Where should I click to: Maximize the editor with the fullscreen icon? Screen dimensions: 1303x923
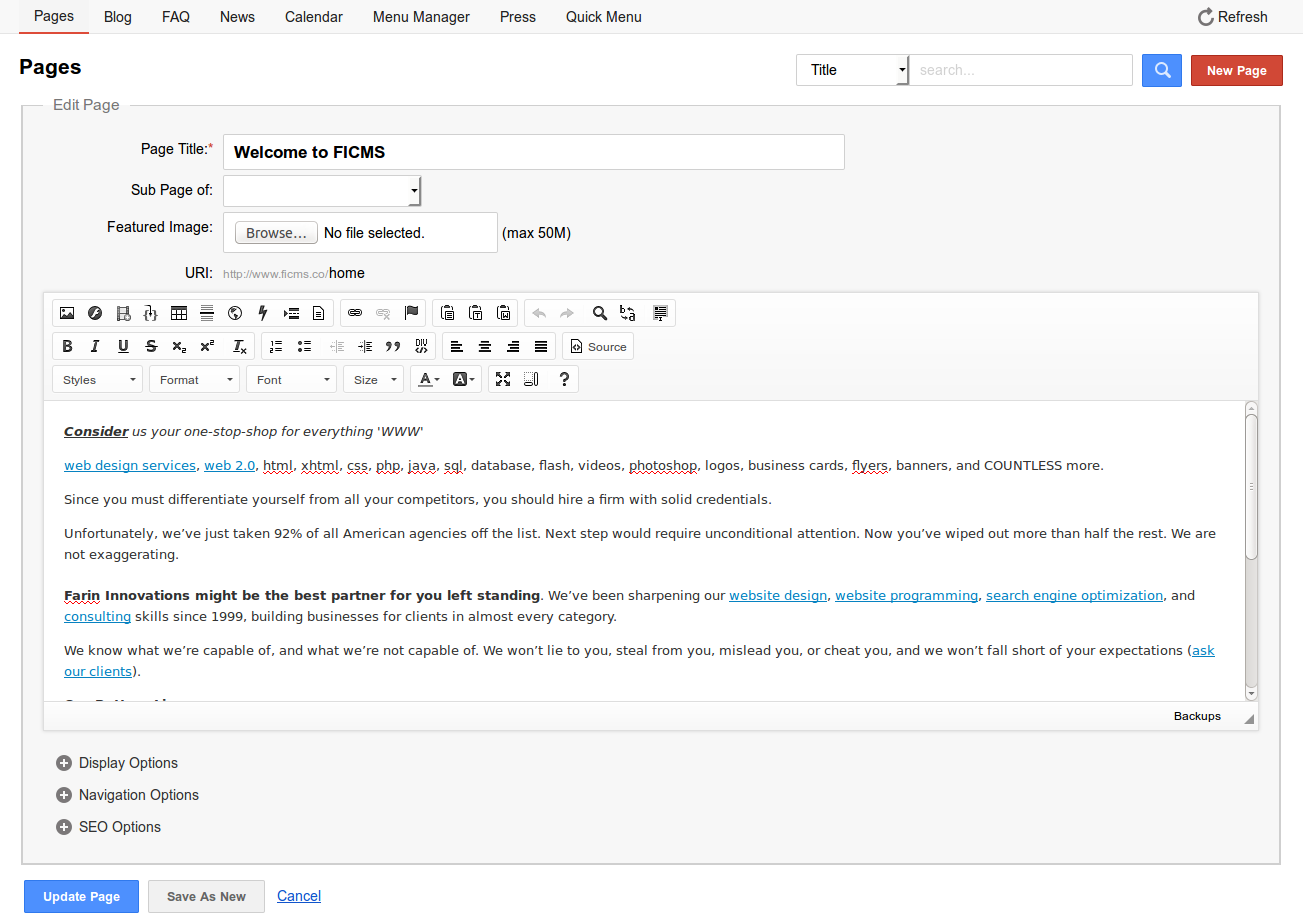503,380
